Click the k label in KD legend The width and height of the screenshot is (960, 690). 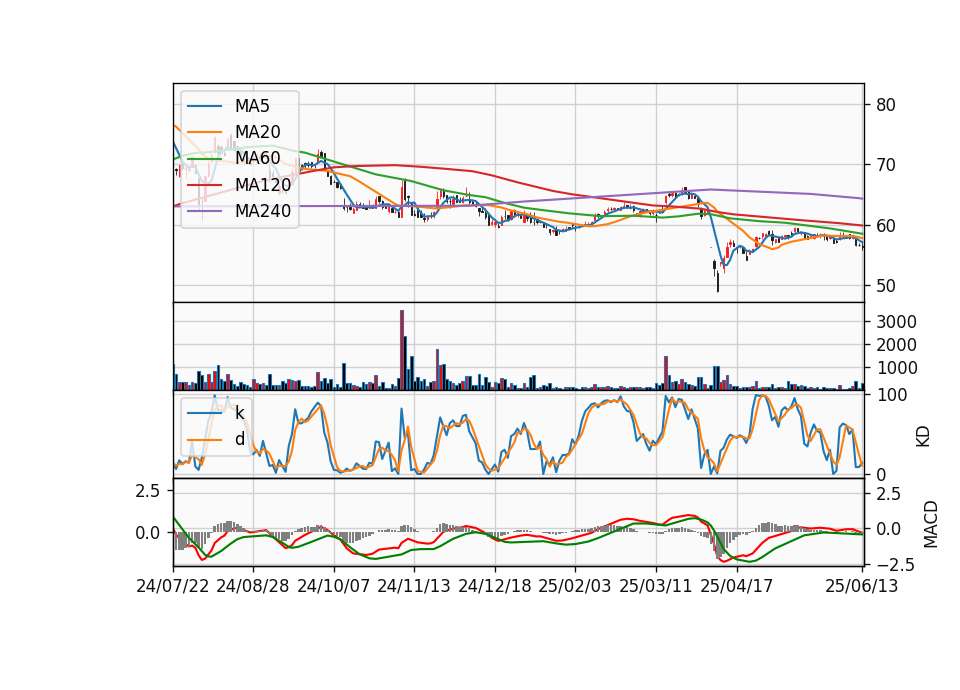[239, 413]
